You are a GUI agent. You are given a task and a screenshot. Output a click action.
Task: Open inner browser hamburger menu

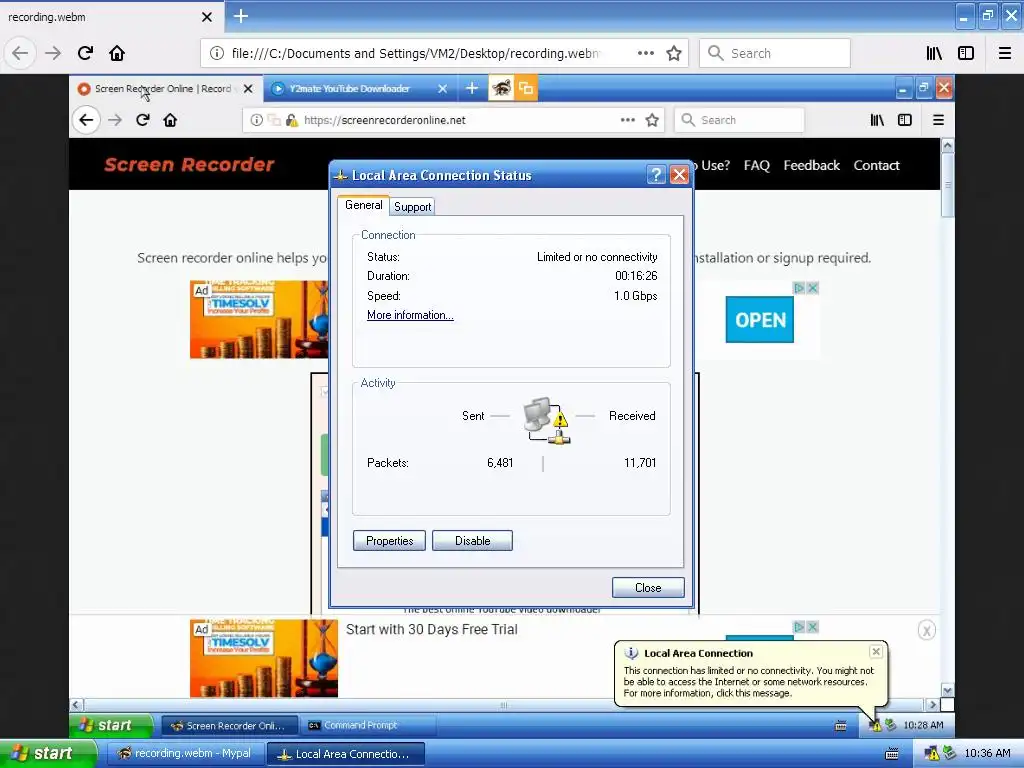point(938,120)
